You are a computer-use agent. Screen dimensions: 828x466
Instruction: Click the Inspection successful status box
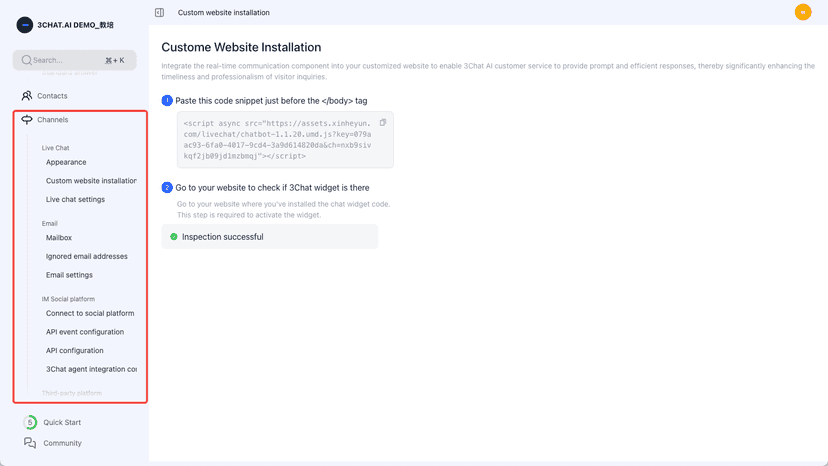pos(270,237)
